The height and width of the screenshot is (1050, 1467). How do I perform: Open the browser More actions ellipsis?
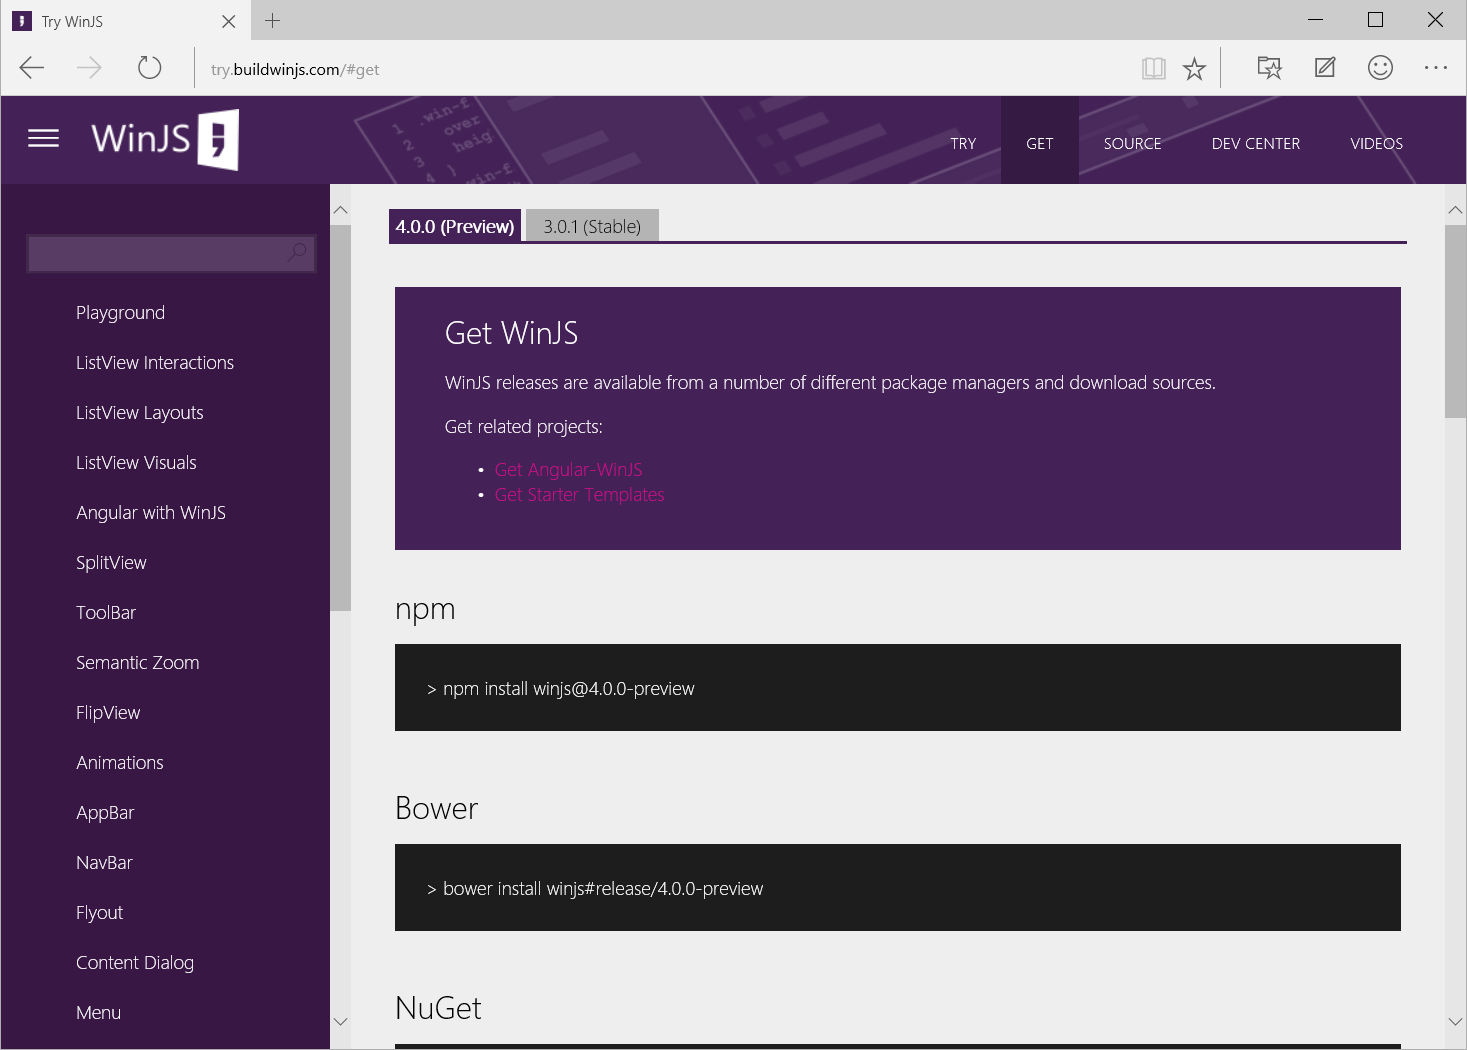1436,67
